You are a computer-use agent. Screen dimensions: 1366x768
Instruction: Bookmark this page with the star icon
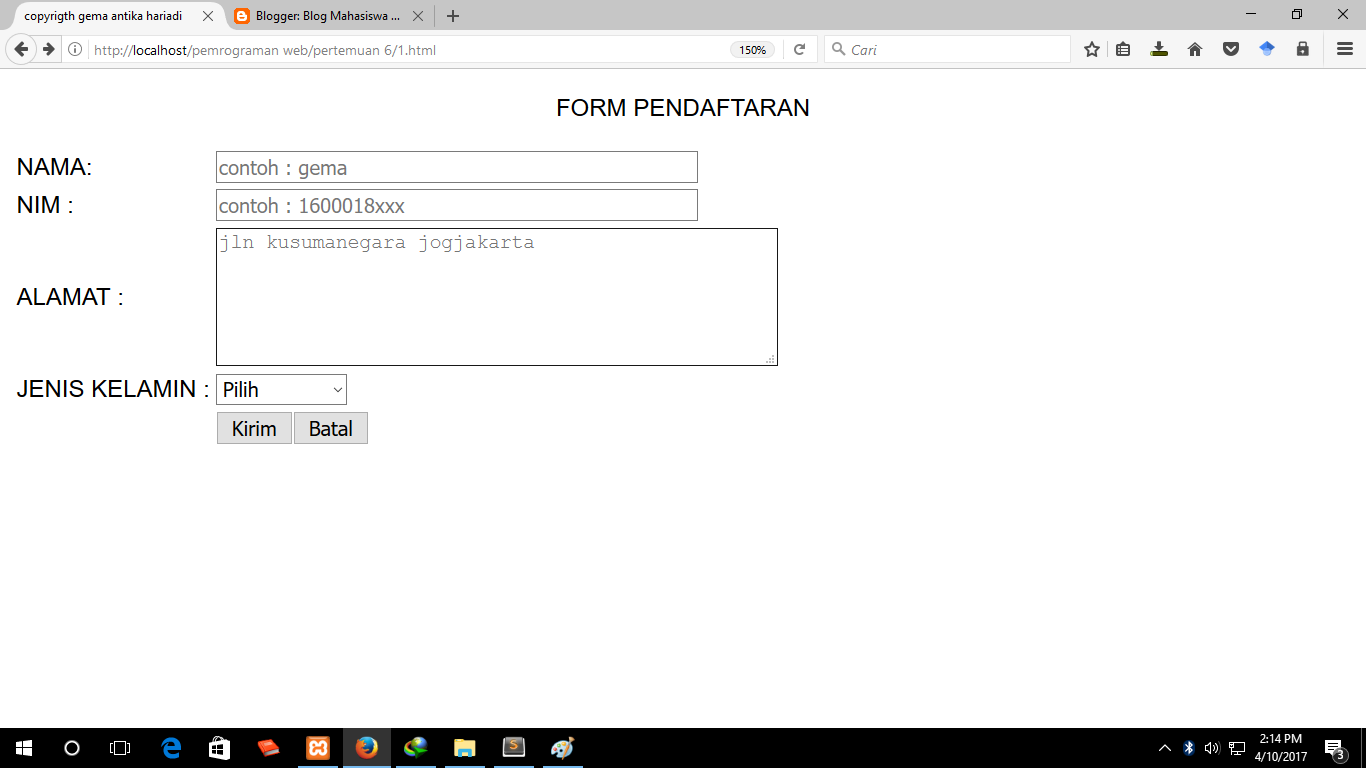click(1091, 48)
